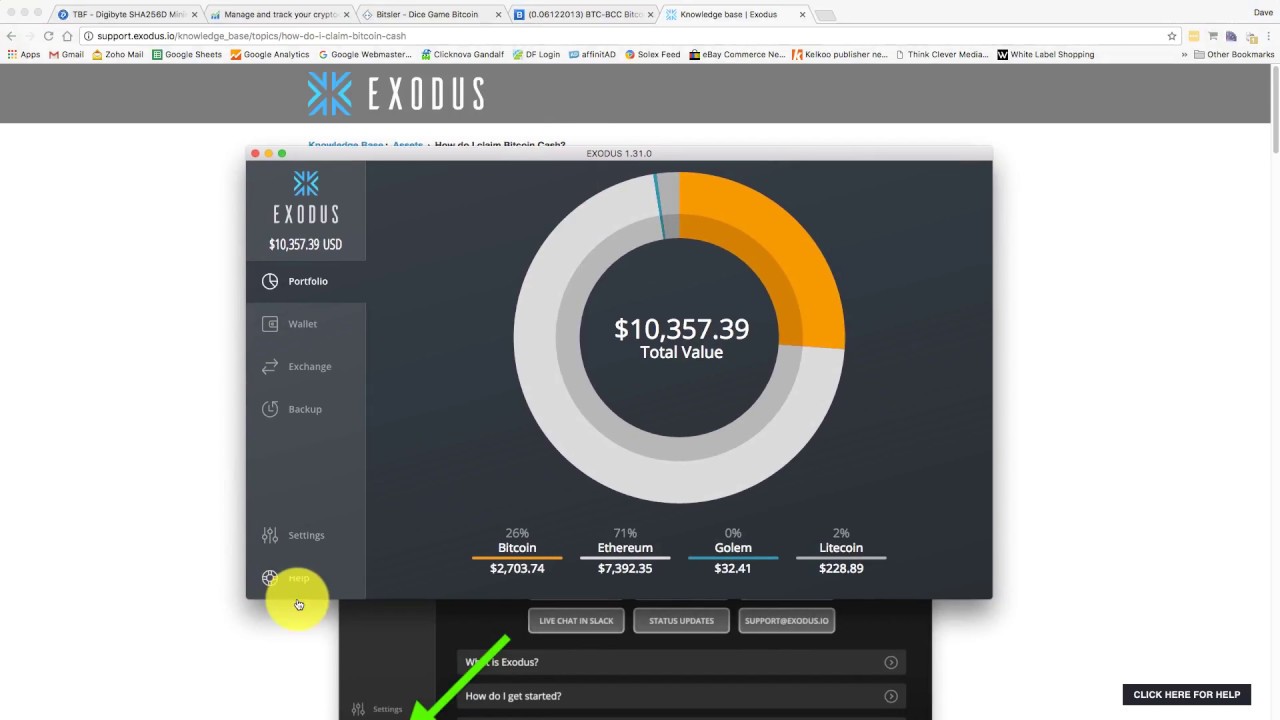1280x720 pixels.
Task: Open Gmail bookmark
Action: coord(66,54)
